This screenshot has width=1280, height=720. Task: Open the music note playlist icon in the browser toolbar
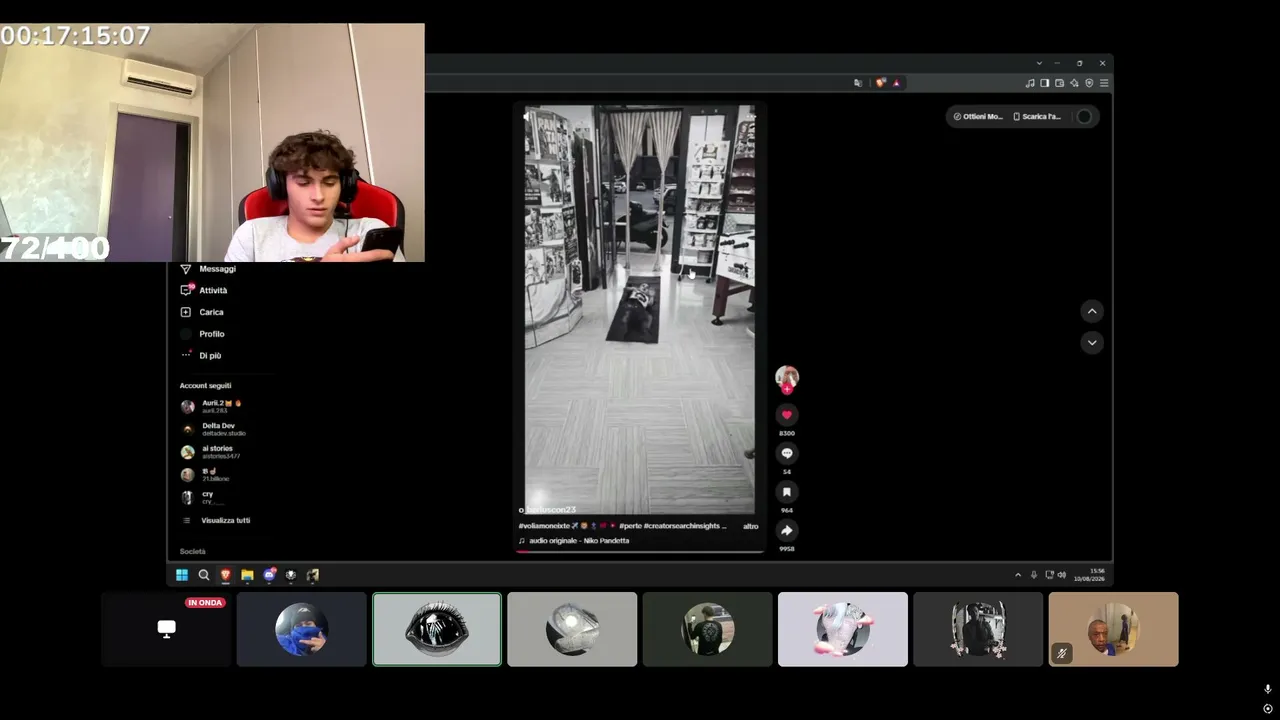tap(1030, 83)
